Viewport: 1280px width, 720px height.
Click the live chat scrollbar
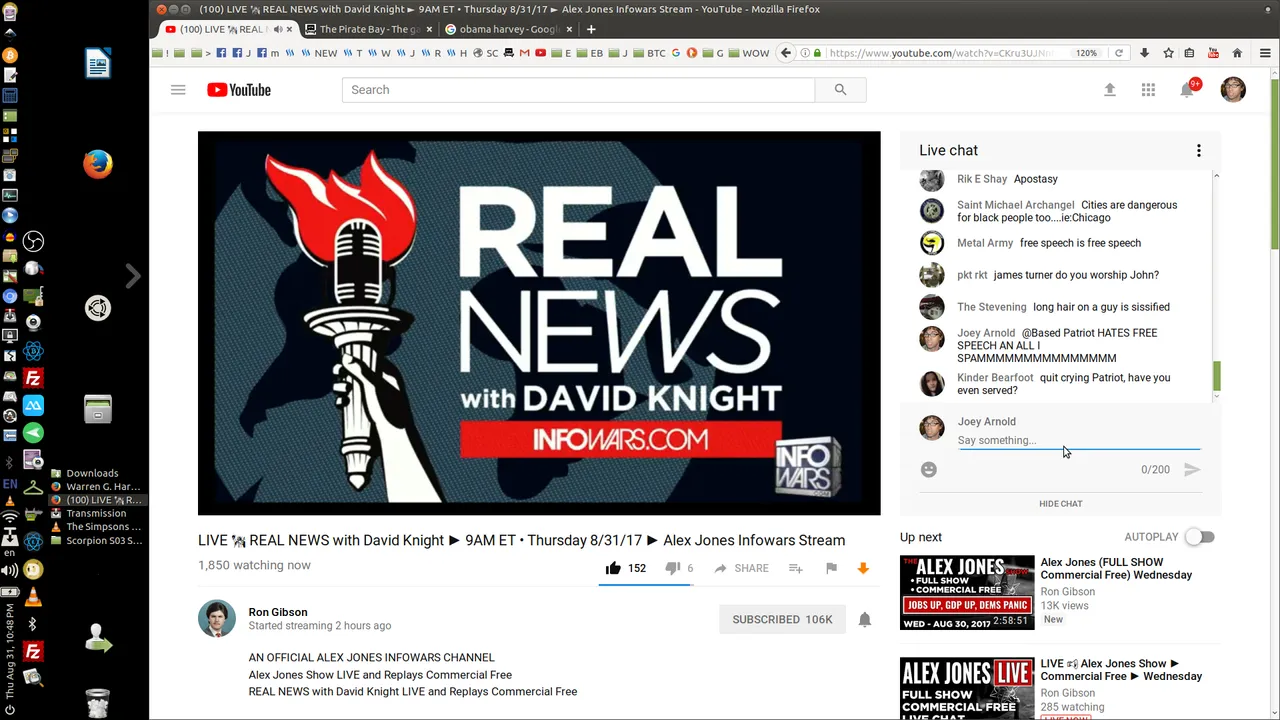[x=1216, y=377]
